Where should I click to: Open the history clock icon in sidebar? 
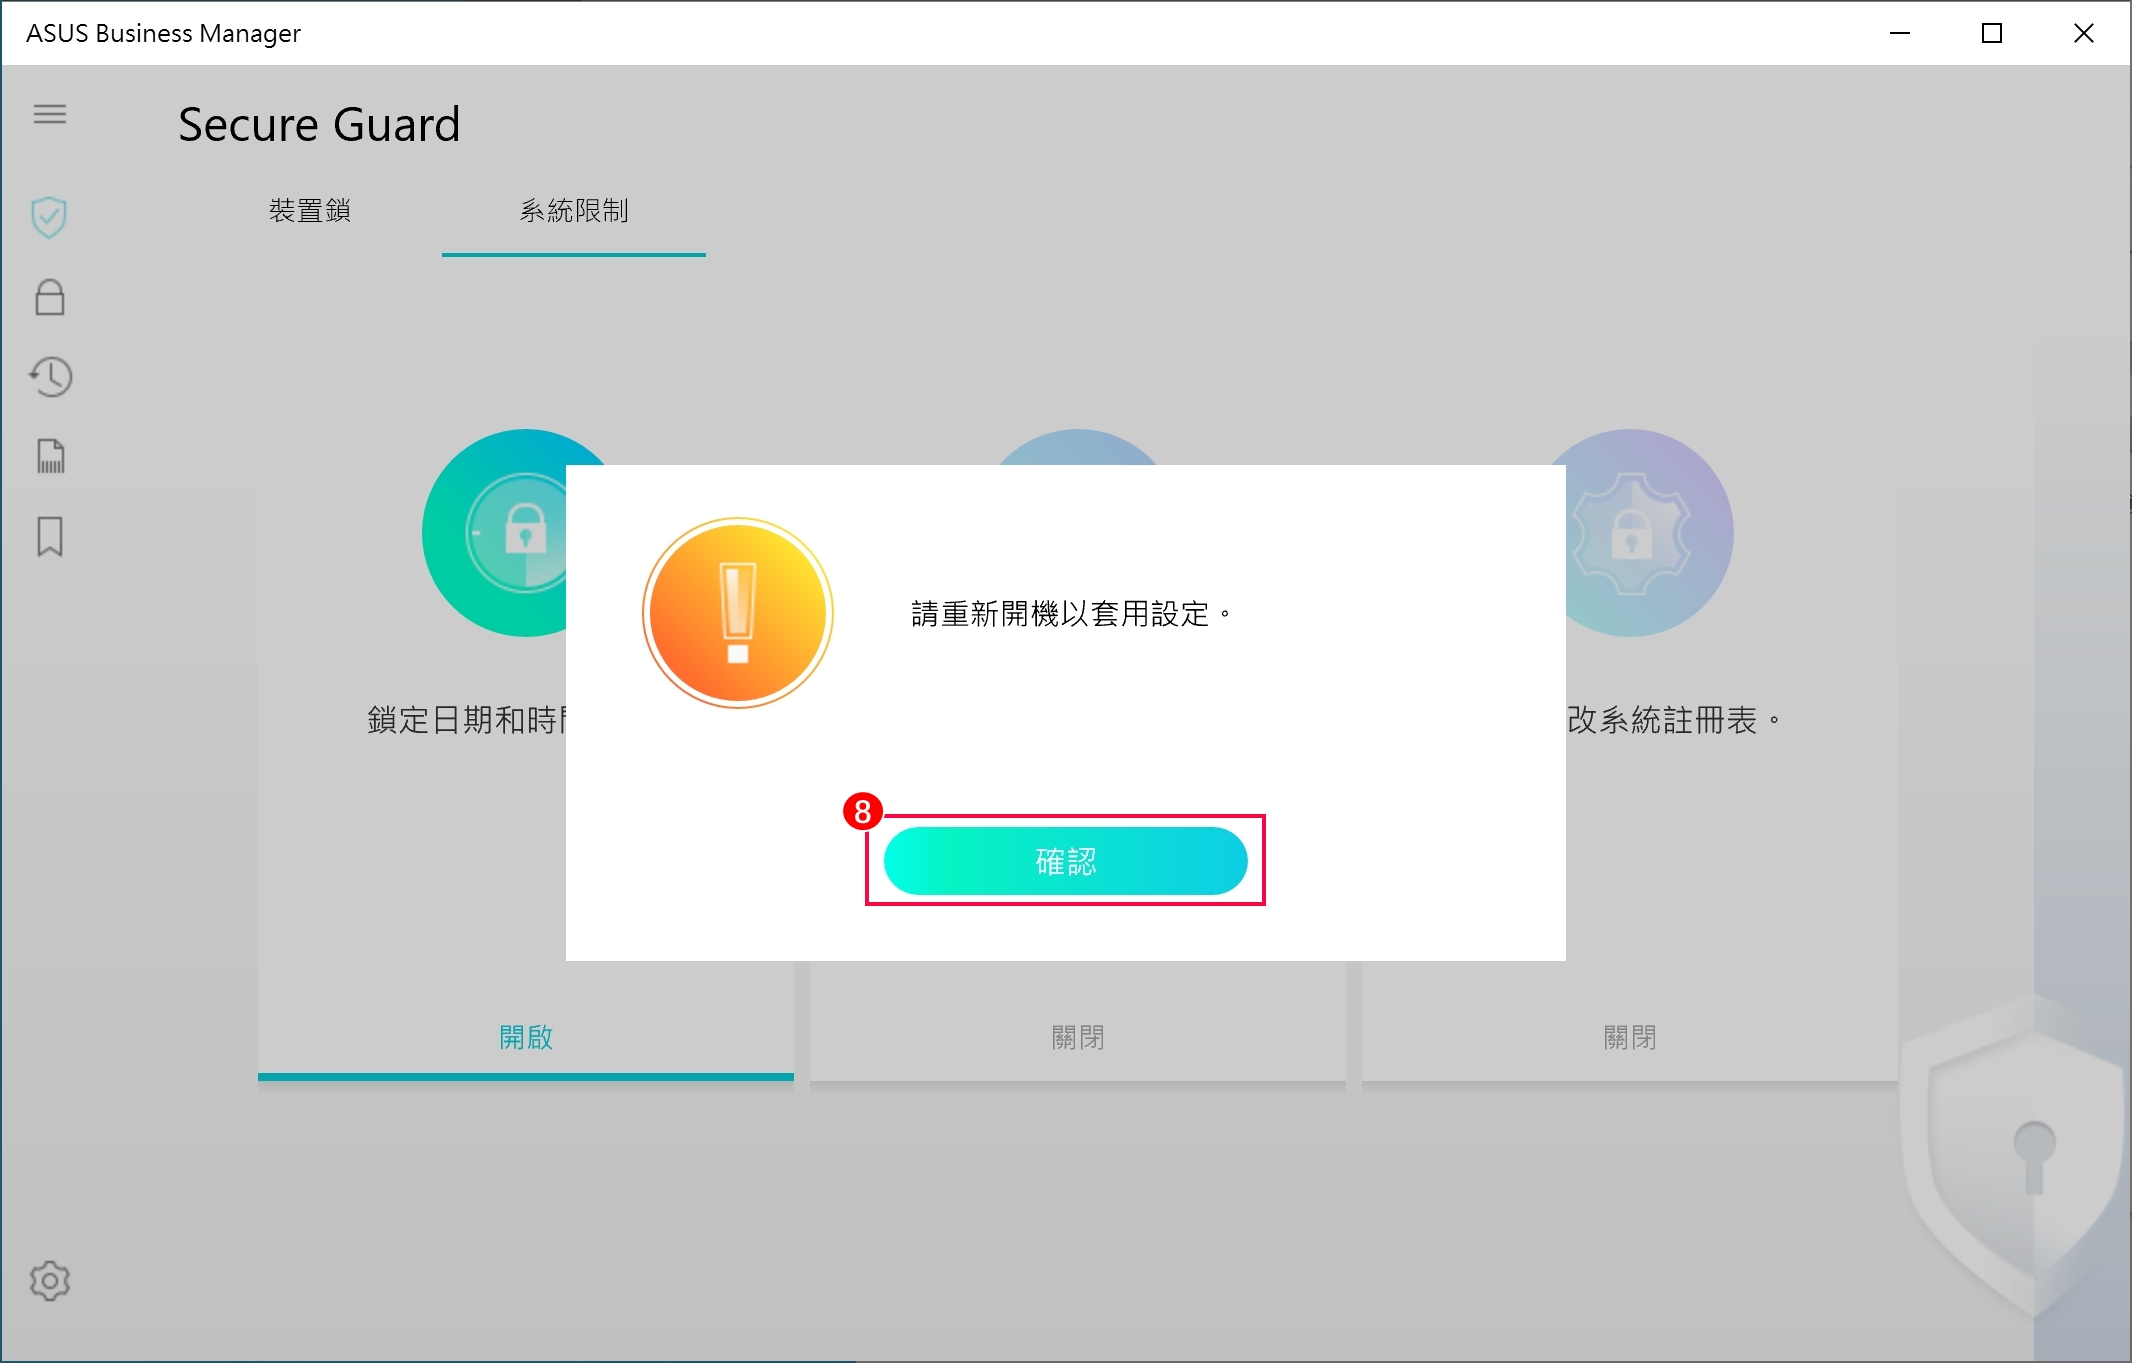tap(50, 377)
